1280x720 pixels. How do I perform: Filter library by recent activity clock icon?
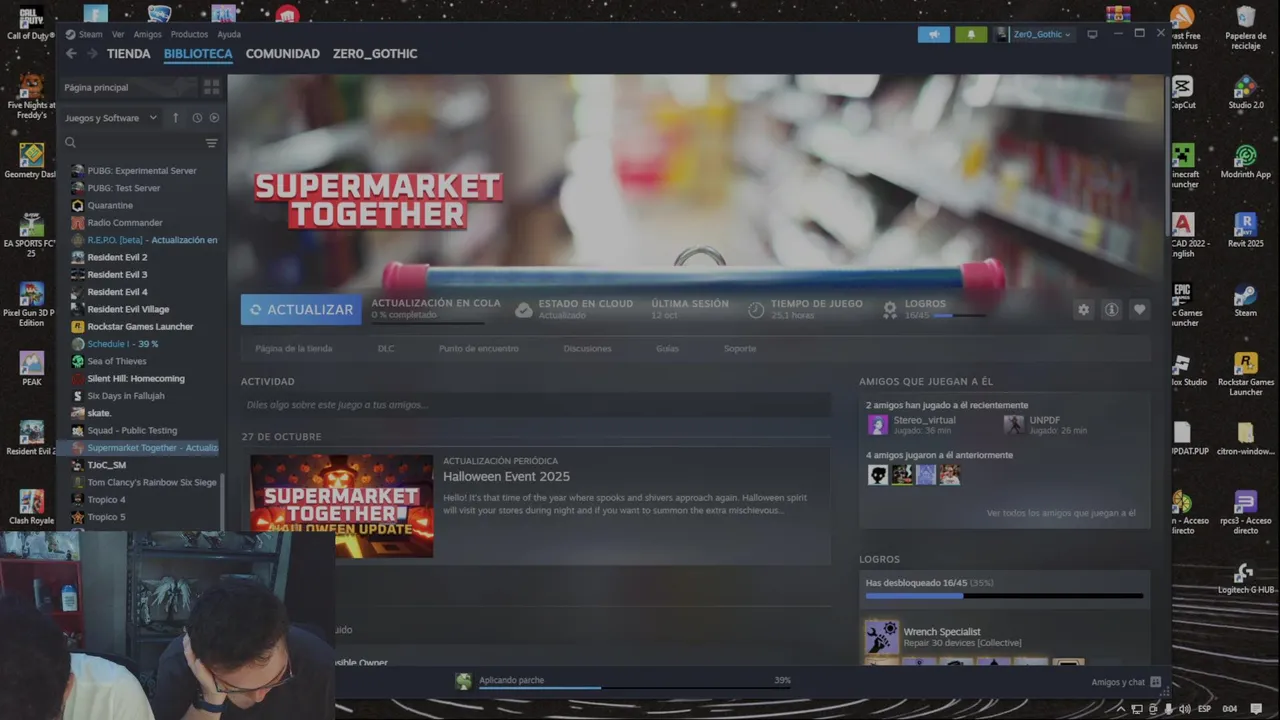point(197,117)
